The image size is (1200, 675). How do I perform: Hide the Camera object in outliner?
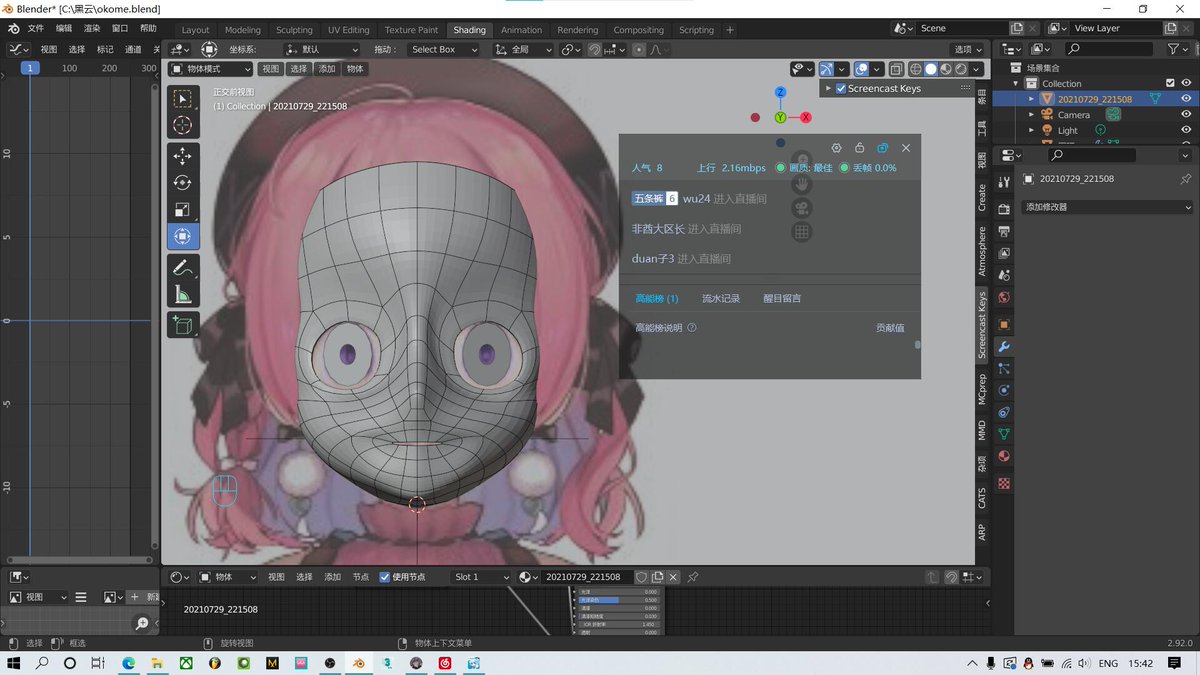1186,115
